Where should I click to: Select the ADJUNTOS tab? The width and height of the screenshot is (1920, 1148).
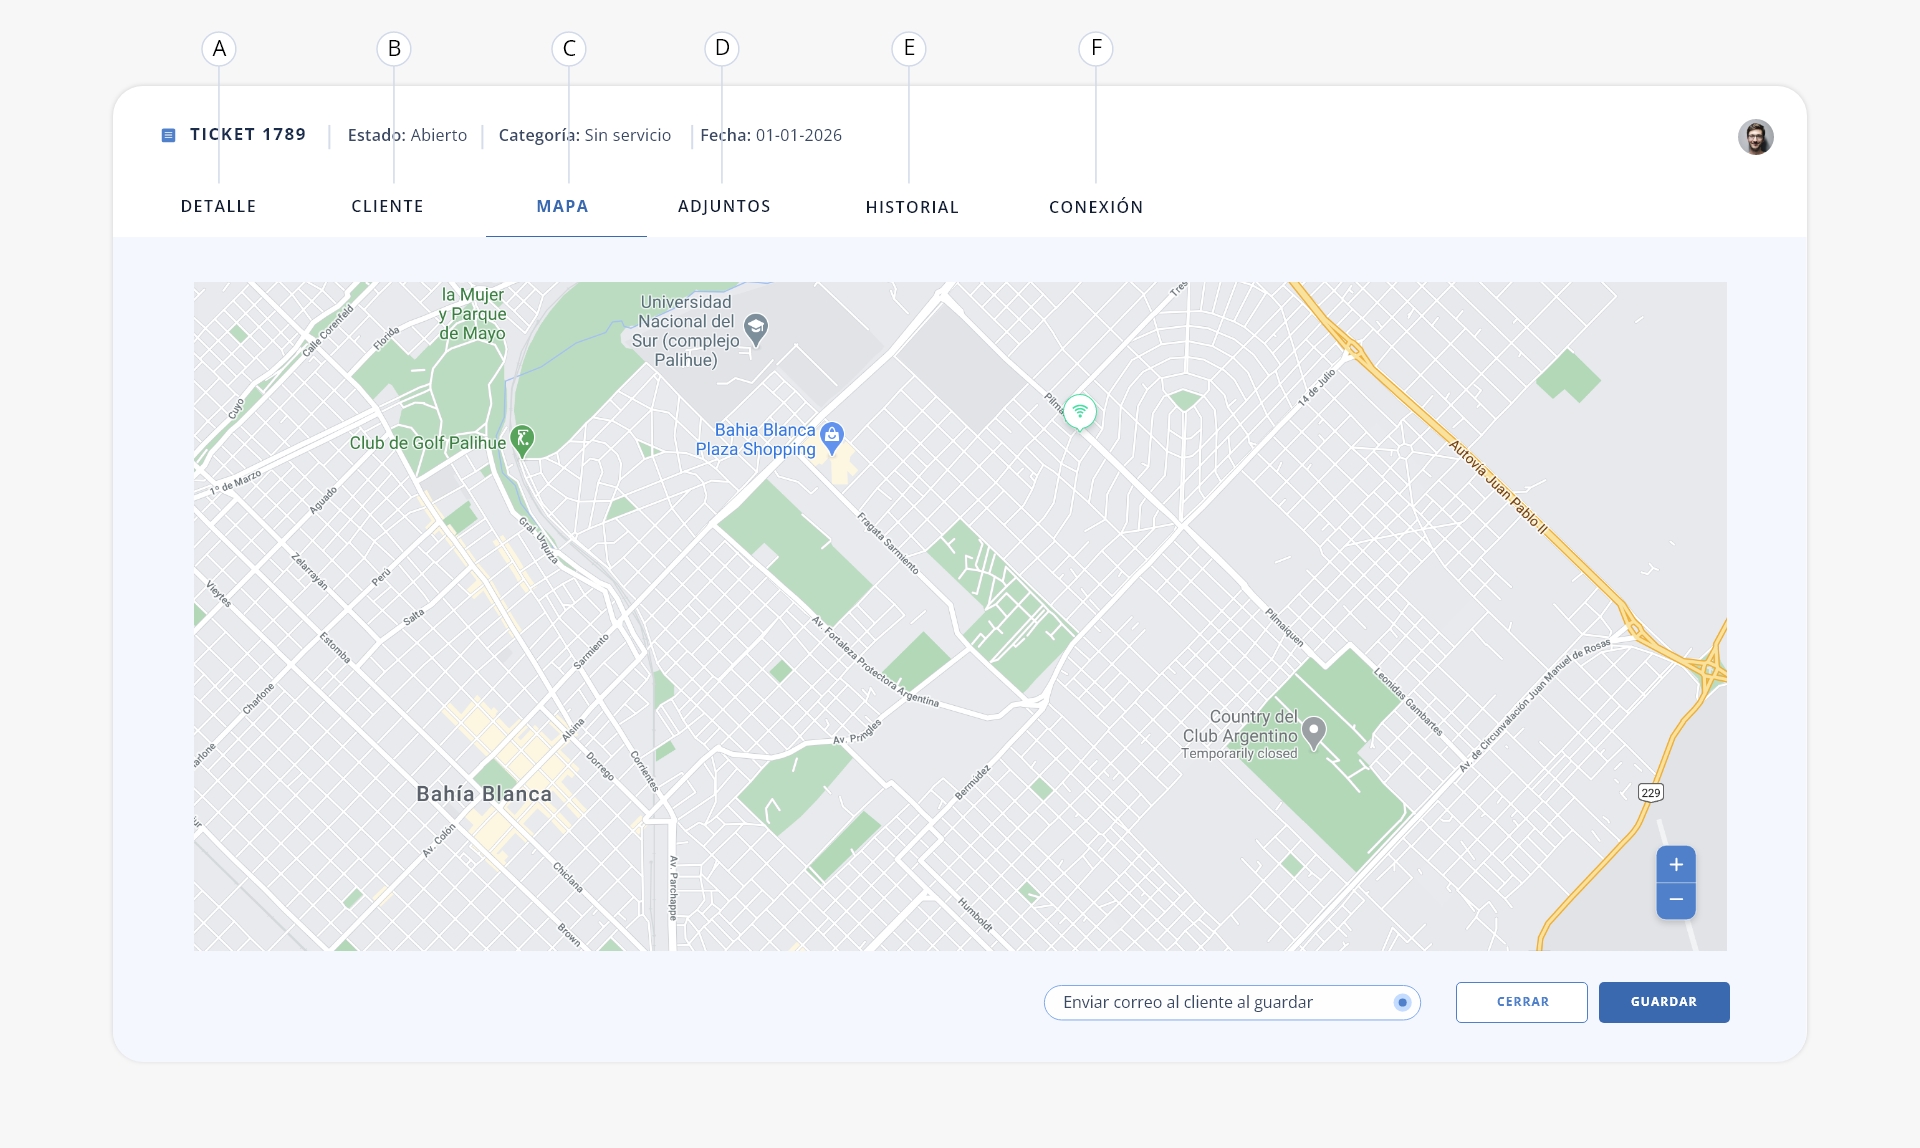(x=724, y=206)
